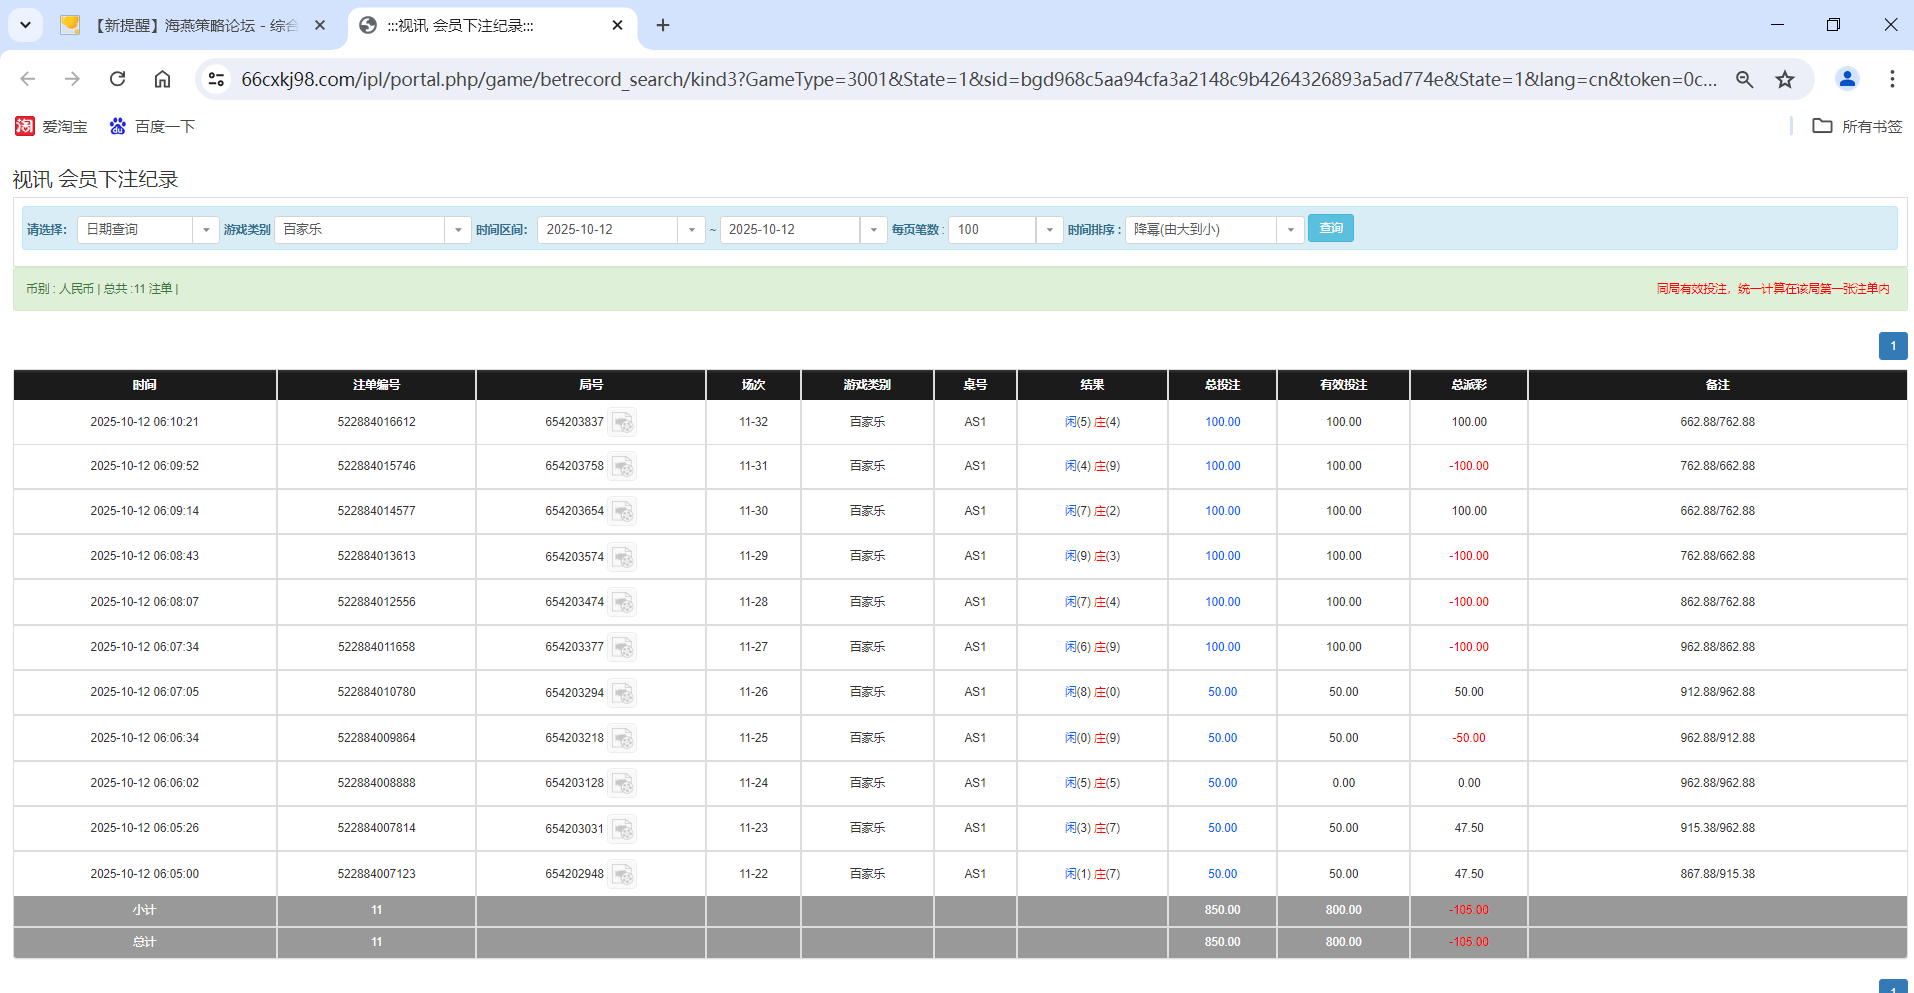This screenshot has width=1914, height=993.
Task: Open the 每页笔数 100 dropdown
Action: tap(1004, 230)
